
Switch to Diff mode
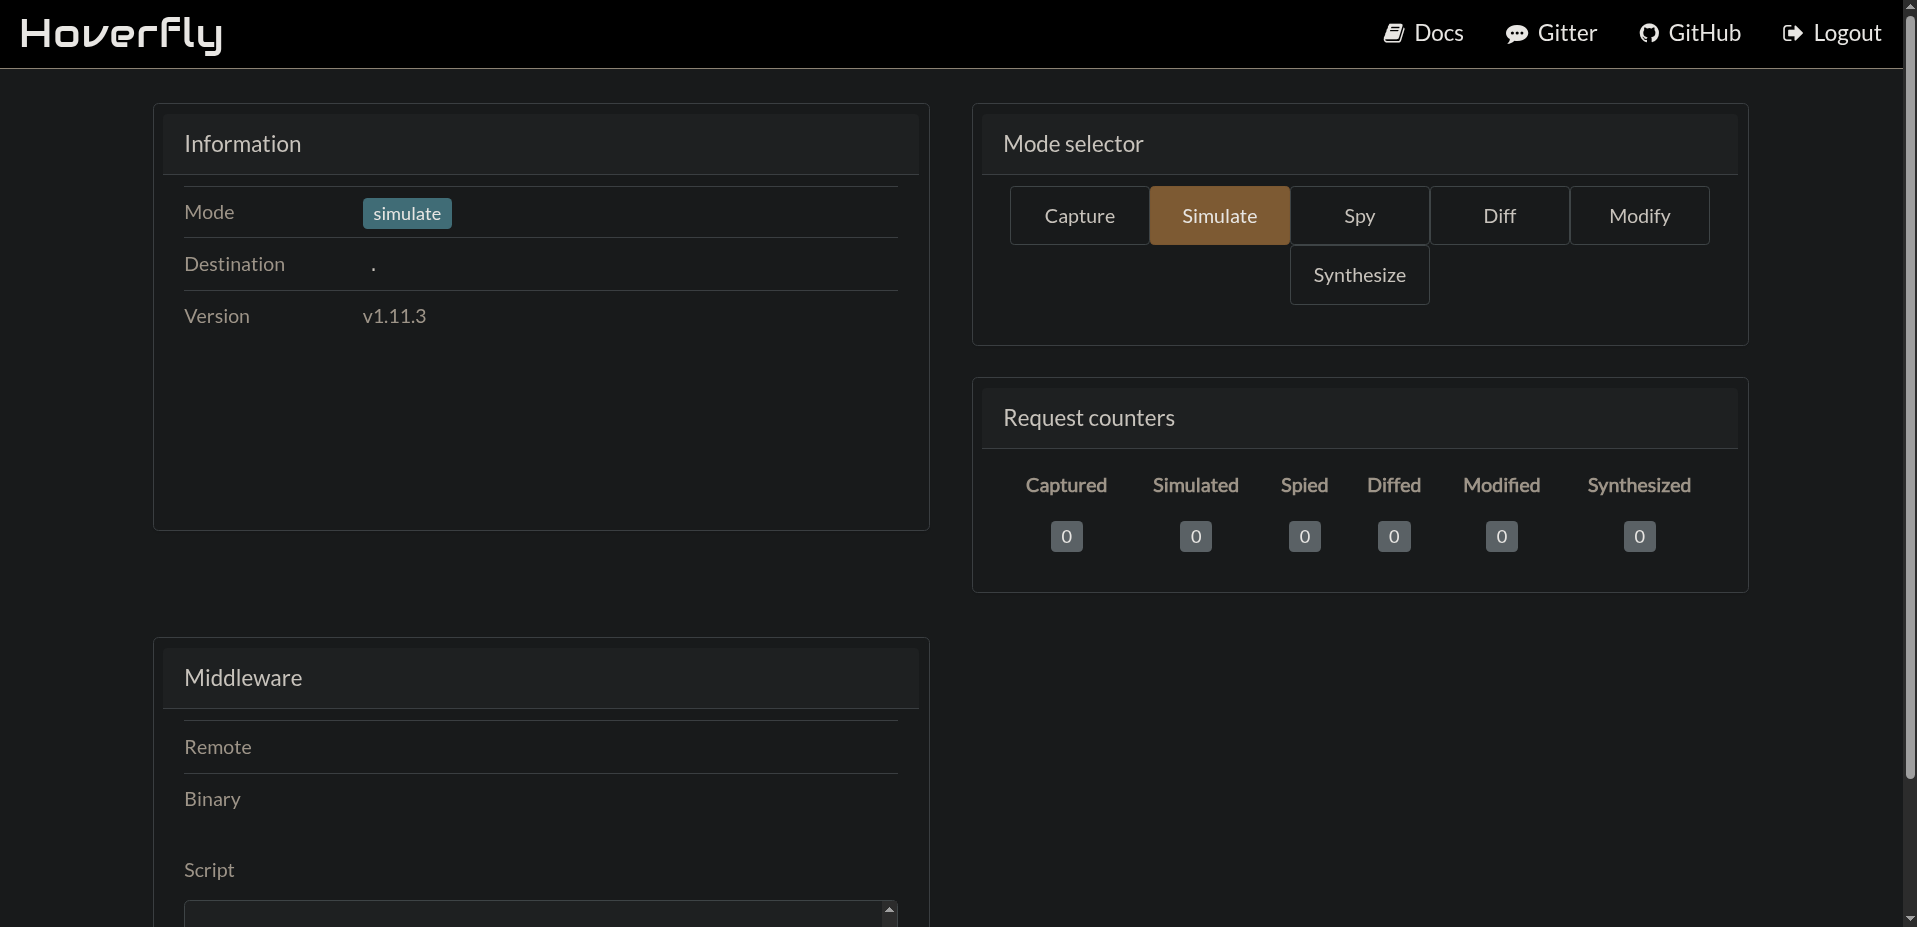[x=1500, y=216]
